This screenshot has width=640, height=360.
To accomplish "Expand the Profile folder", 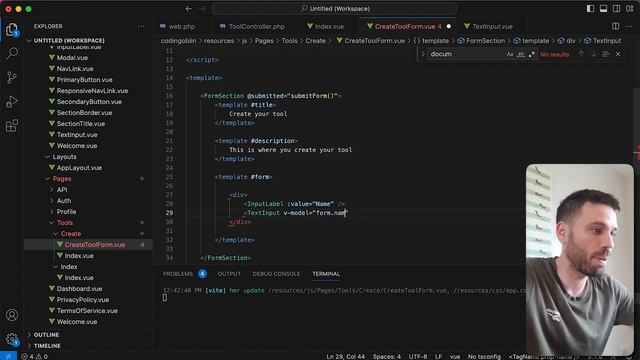I will (66, 212).
